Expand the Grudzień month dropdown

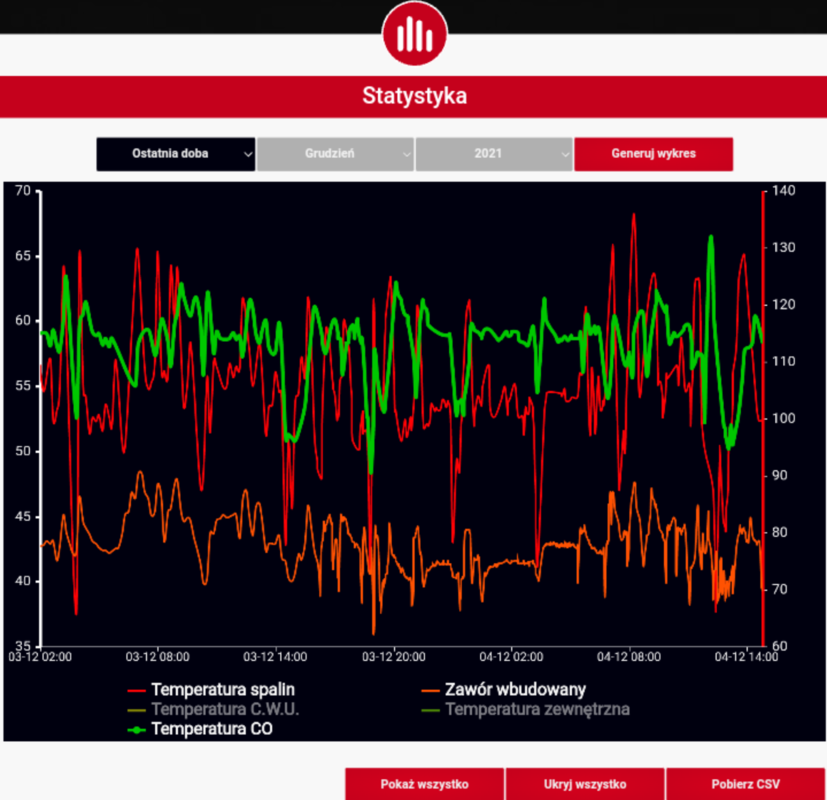point(334,154)
